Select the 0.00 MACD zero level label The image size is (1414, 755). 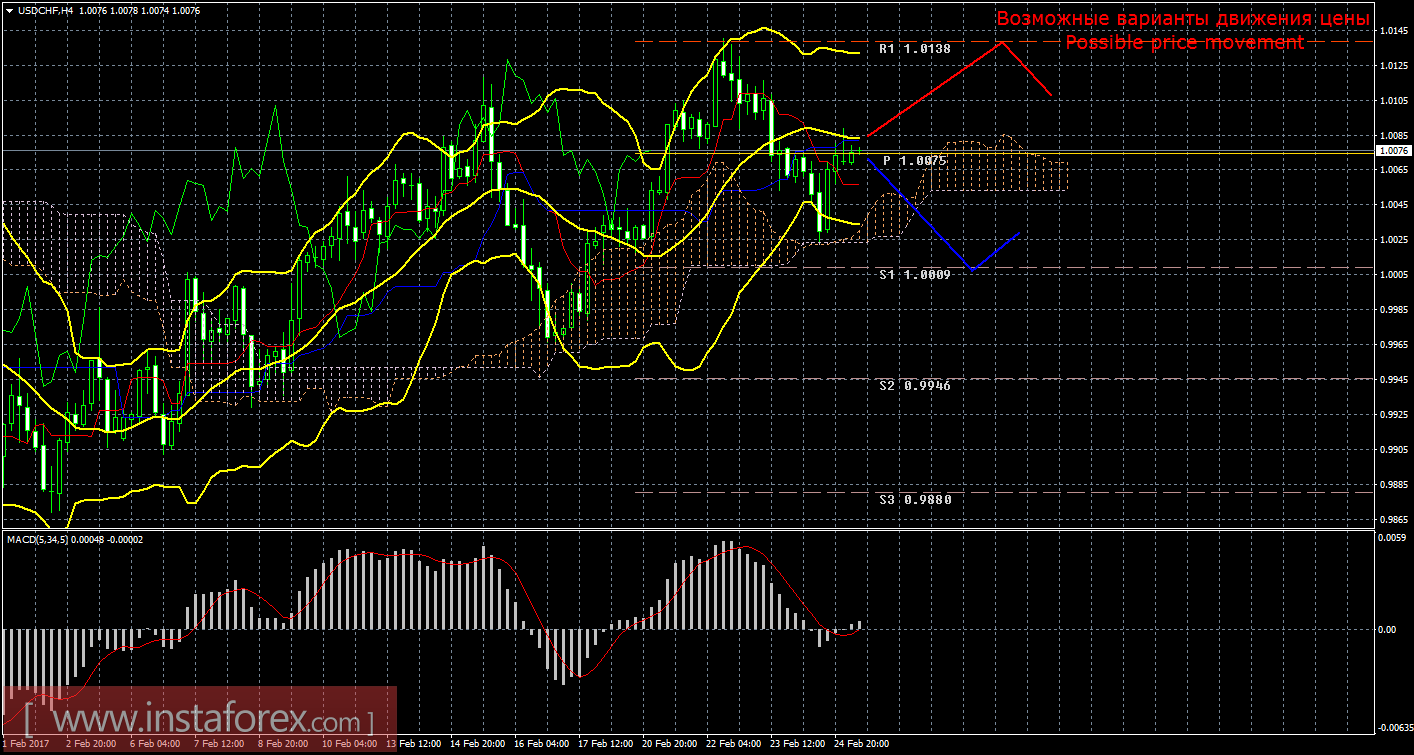point(1388,630)
